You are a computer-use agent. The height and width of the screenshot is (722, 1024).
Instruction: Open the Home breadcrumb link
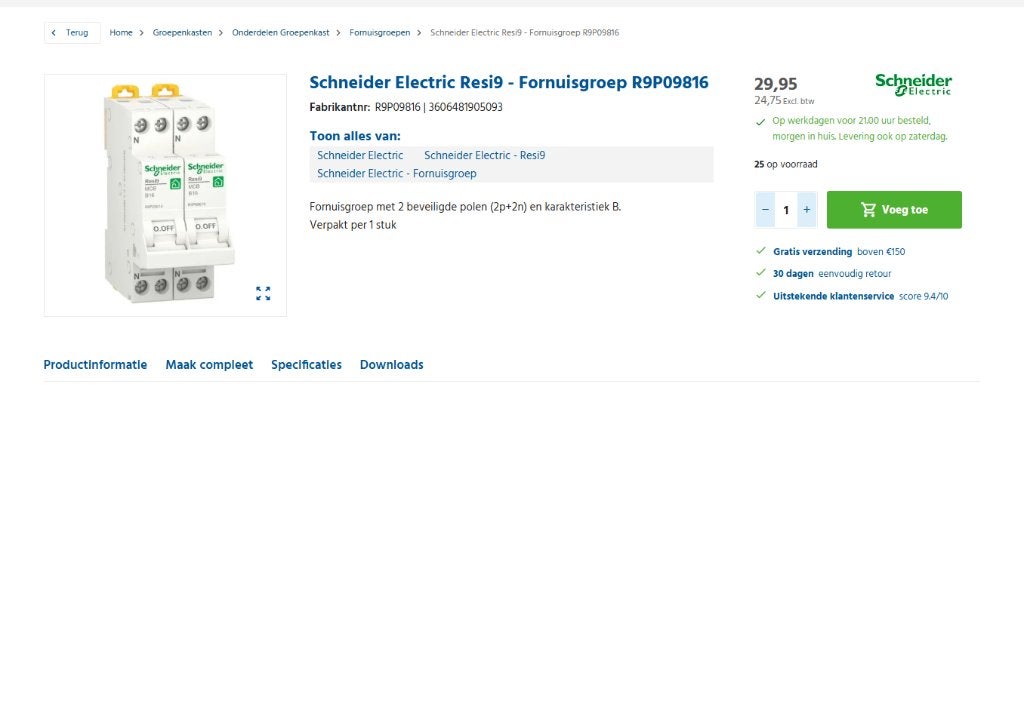click(x=121, y=33)
